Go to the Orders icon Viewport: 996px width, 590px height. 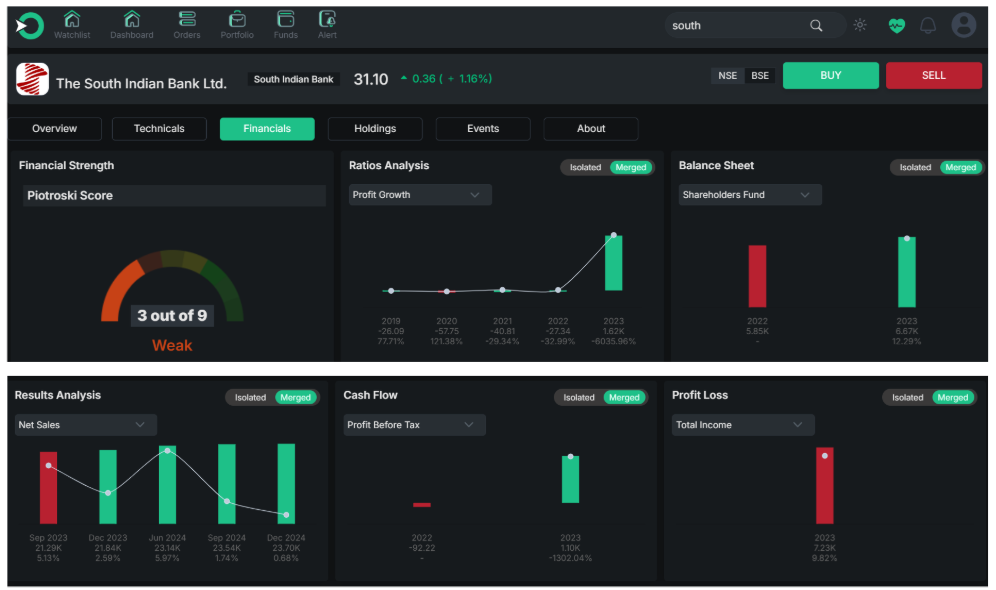186,20
